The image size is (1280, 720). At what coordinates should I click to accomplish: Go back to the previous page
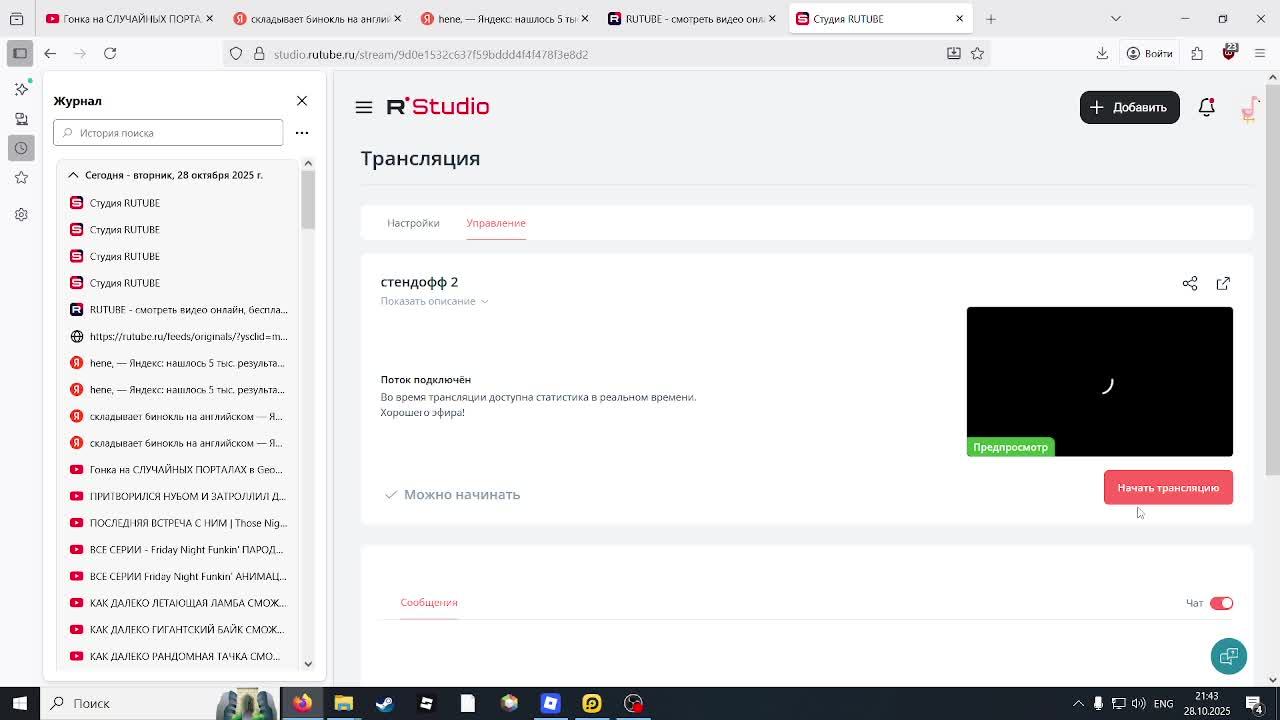(50, 54)
